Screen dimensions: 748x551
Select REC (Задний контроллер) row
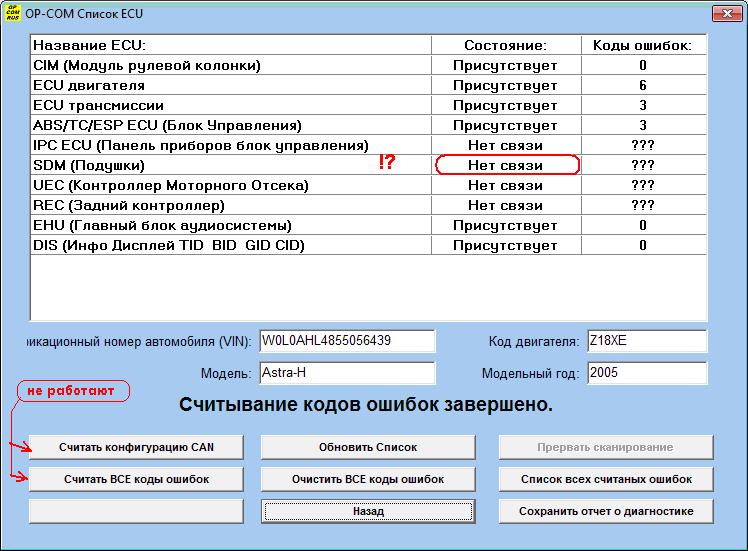point(368,205)
